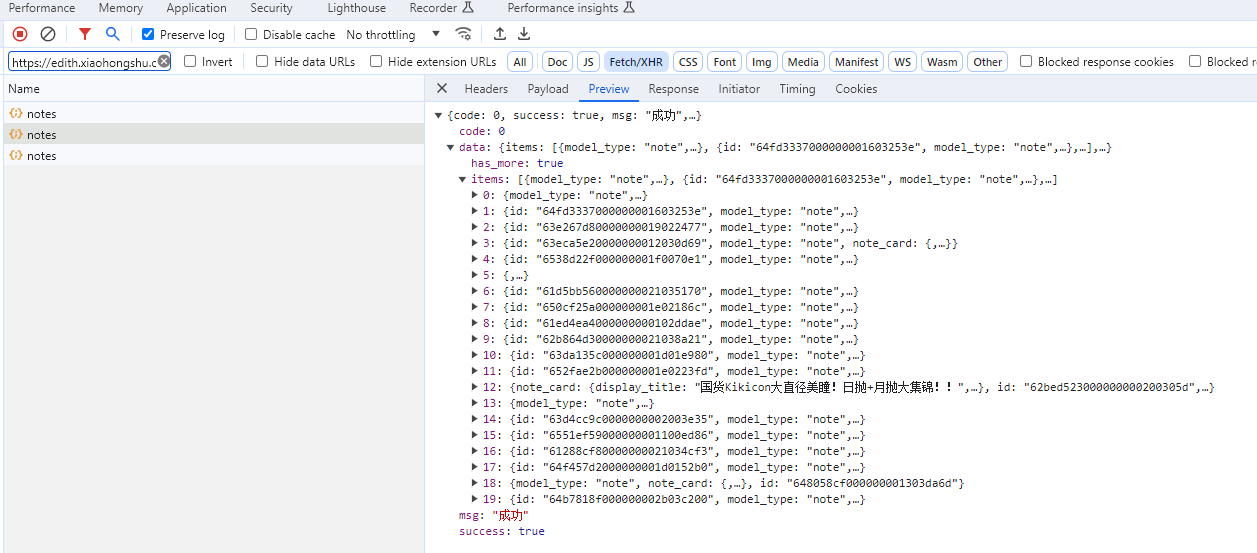Open the Lighthouse panel tab

point(356,8)
